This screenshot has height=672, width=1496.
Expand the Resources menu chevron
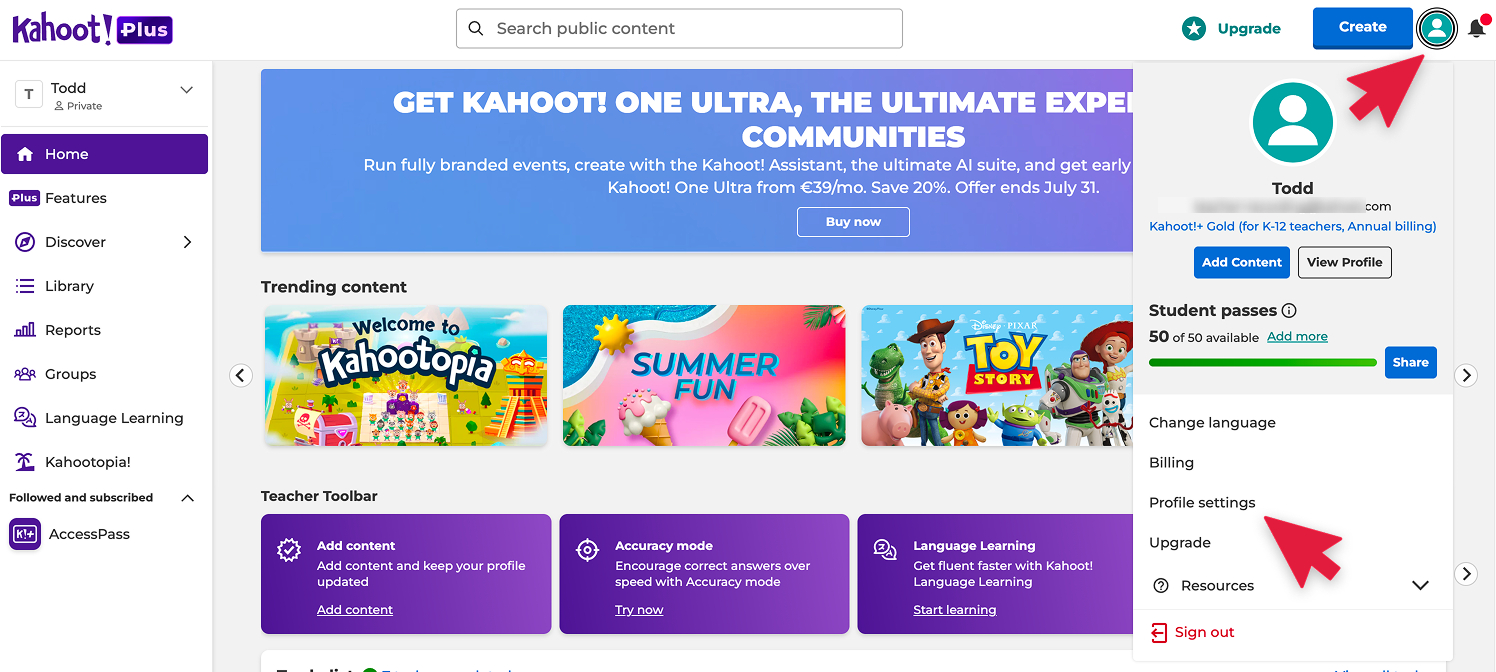1420,586
